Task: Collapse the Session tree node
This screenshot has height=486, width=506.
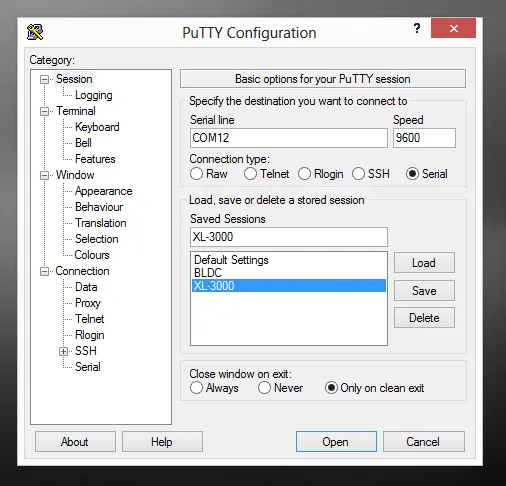Action: 44,79
